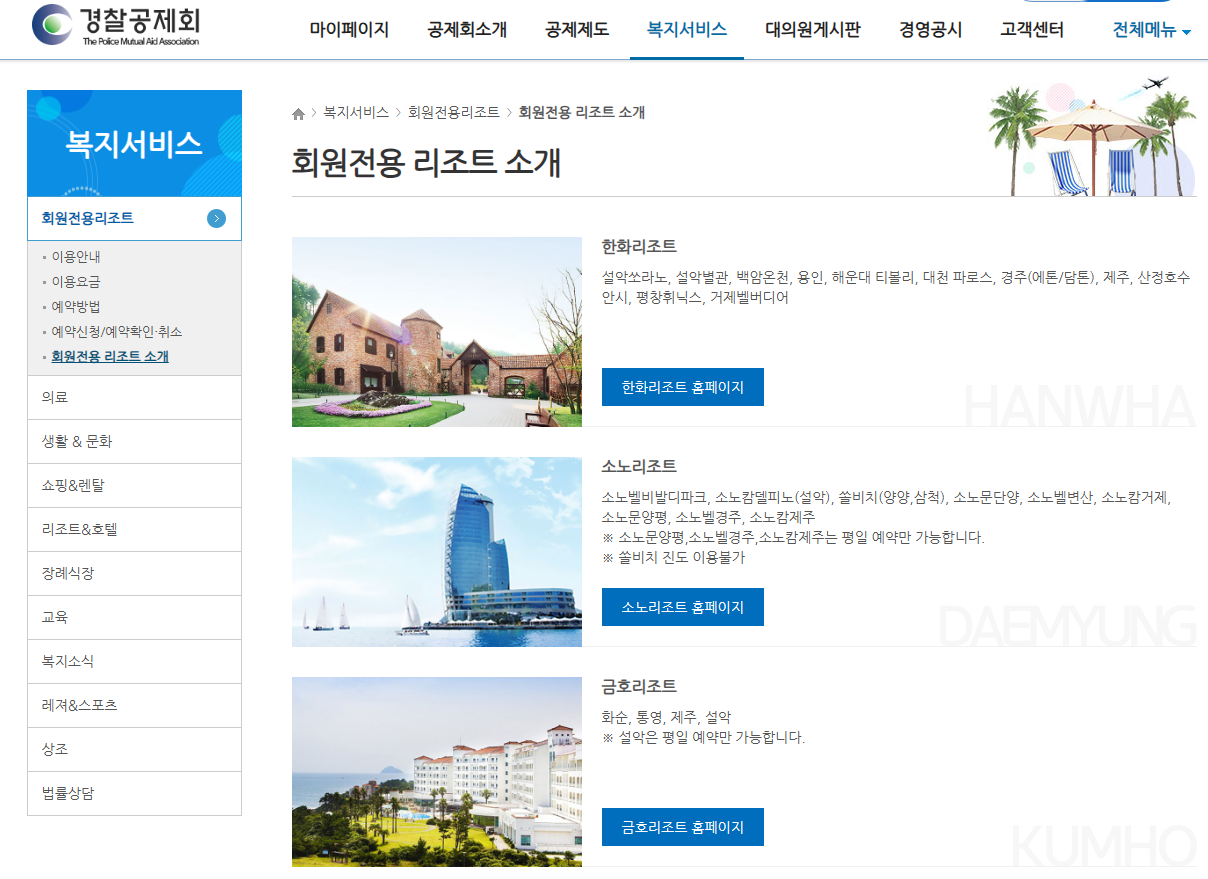
Task: Open 리조트&호텔 sidebar category
Action: [134, 529]
